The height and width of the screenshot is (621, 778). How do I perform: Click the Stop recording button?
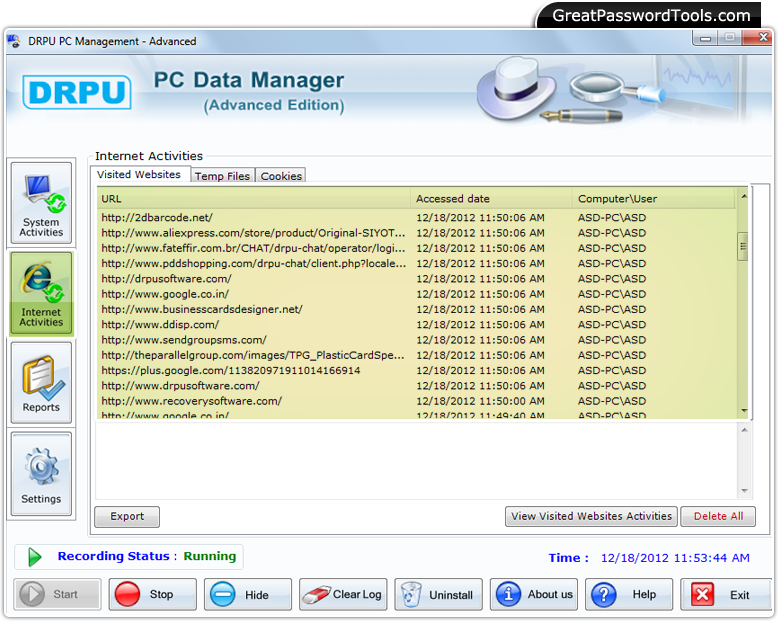[x=152, y=594]
